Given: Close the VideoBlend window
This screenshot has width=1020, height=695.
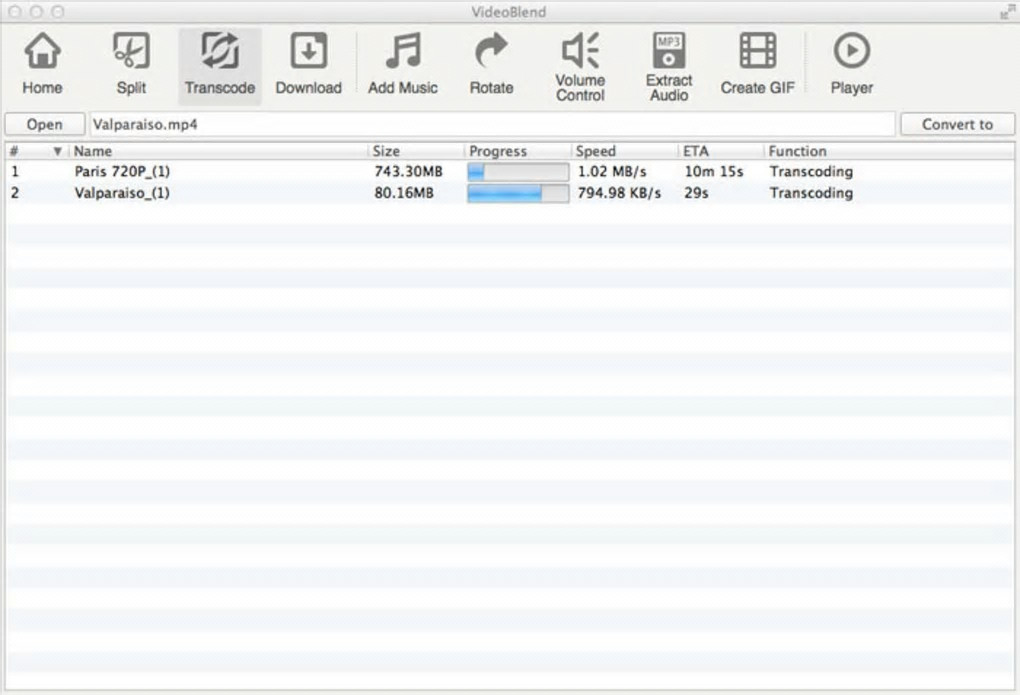Looking at the screenshot, I should (x=16, y=12).
